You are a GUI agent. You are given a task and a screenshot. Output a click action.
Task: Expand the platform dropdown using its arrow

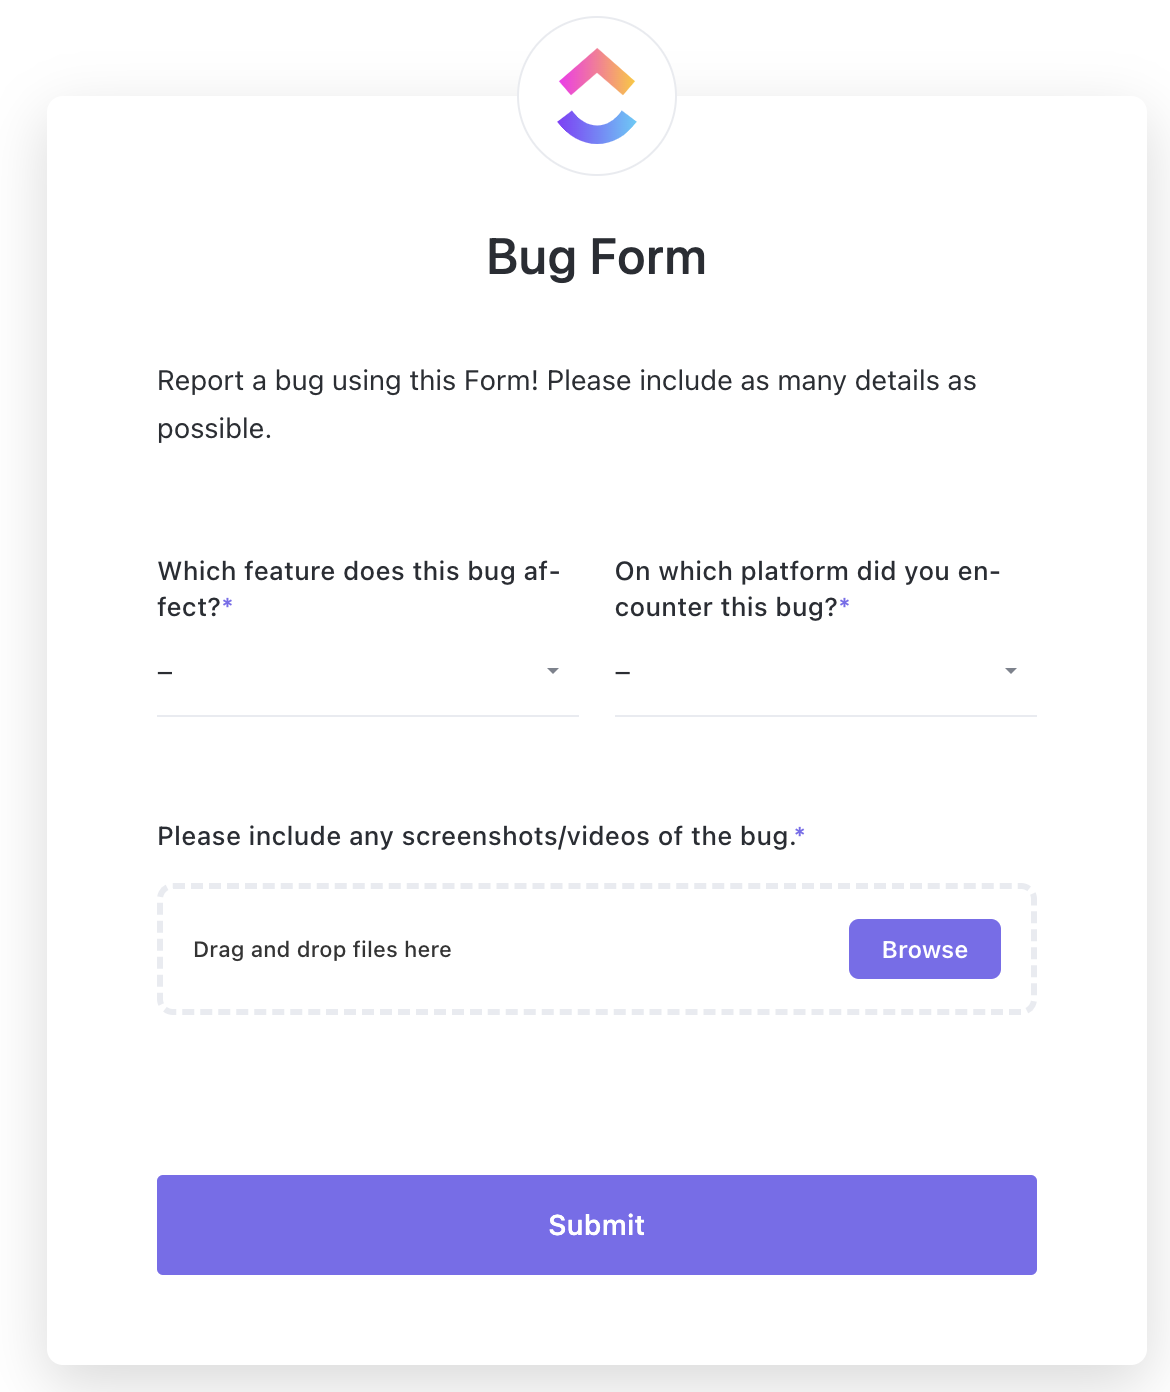(x=1011, y=671)
